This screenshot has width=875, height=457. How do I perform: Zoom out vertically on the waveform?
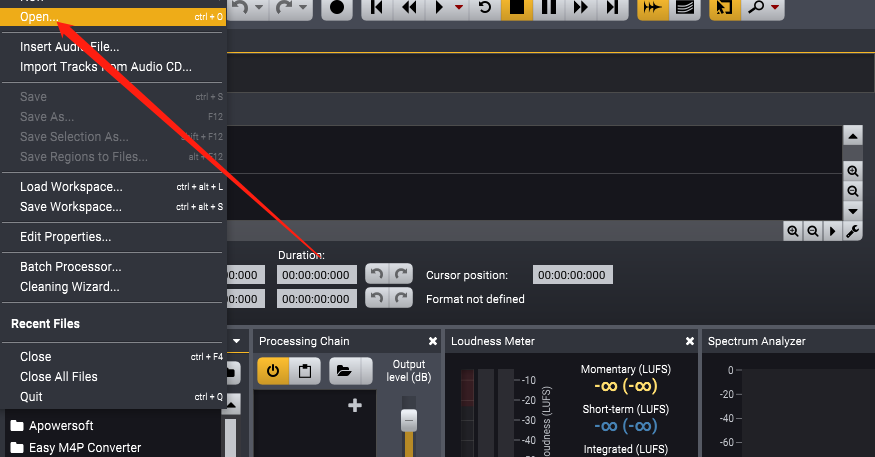[853, 191]
